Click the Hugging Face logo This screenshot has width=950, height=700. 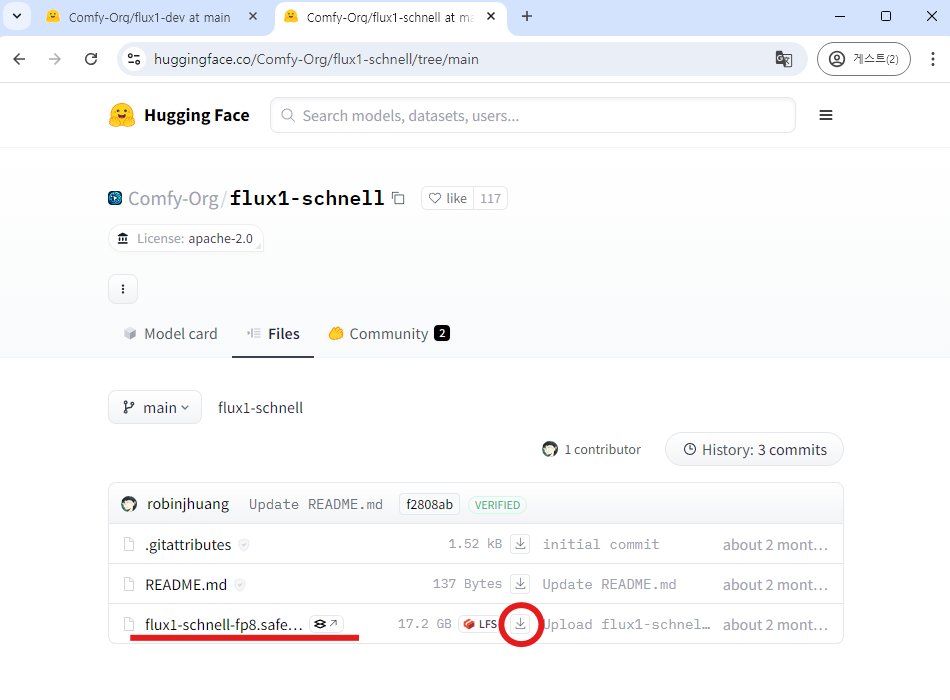click(x=122, y=115)
